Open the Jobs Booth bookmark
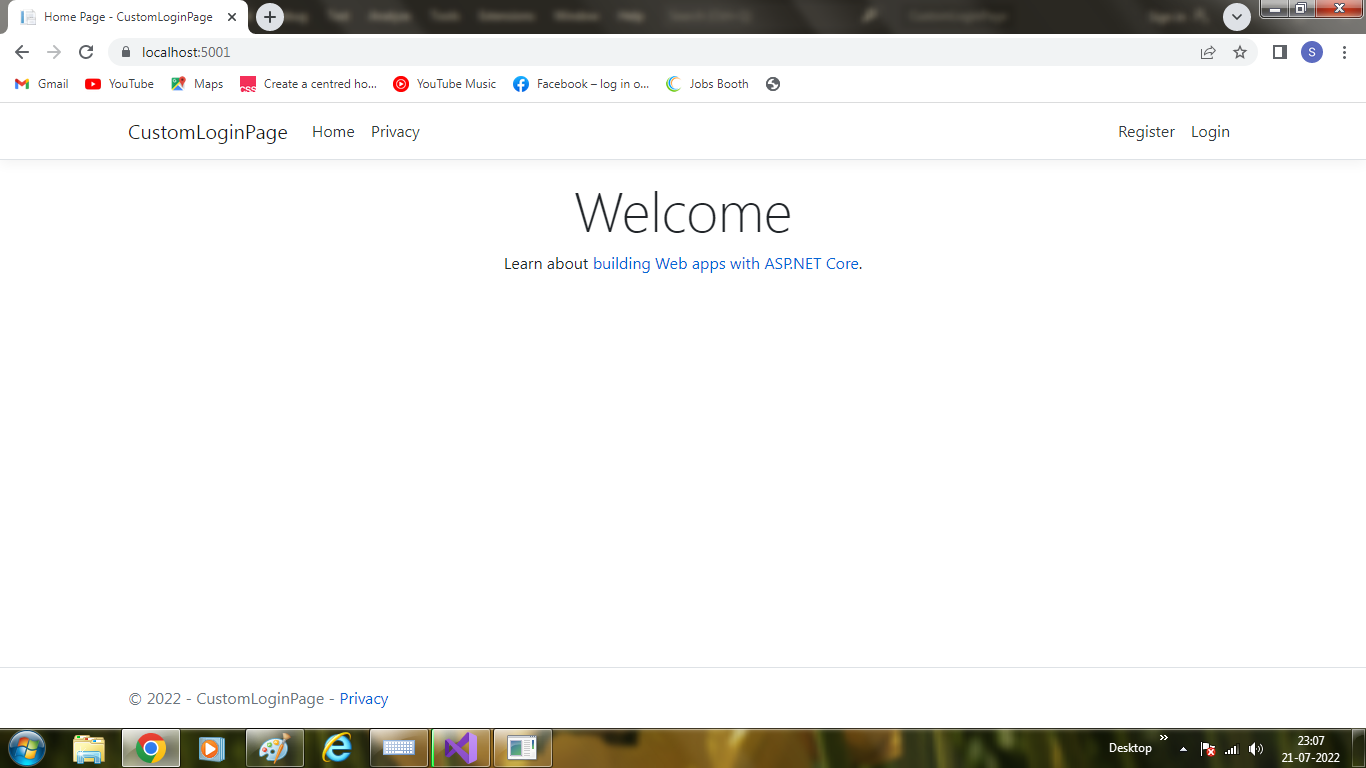 707,84
